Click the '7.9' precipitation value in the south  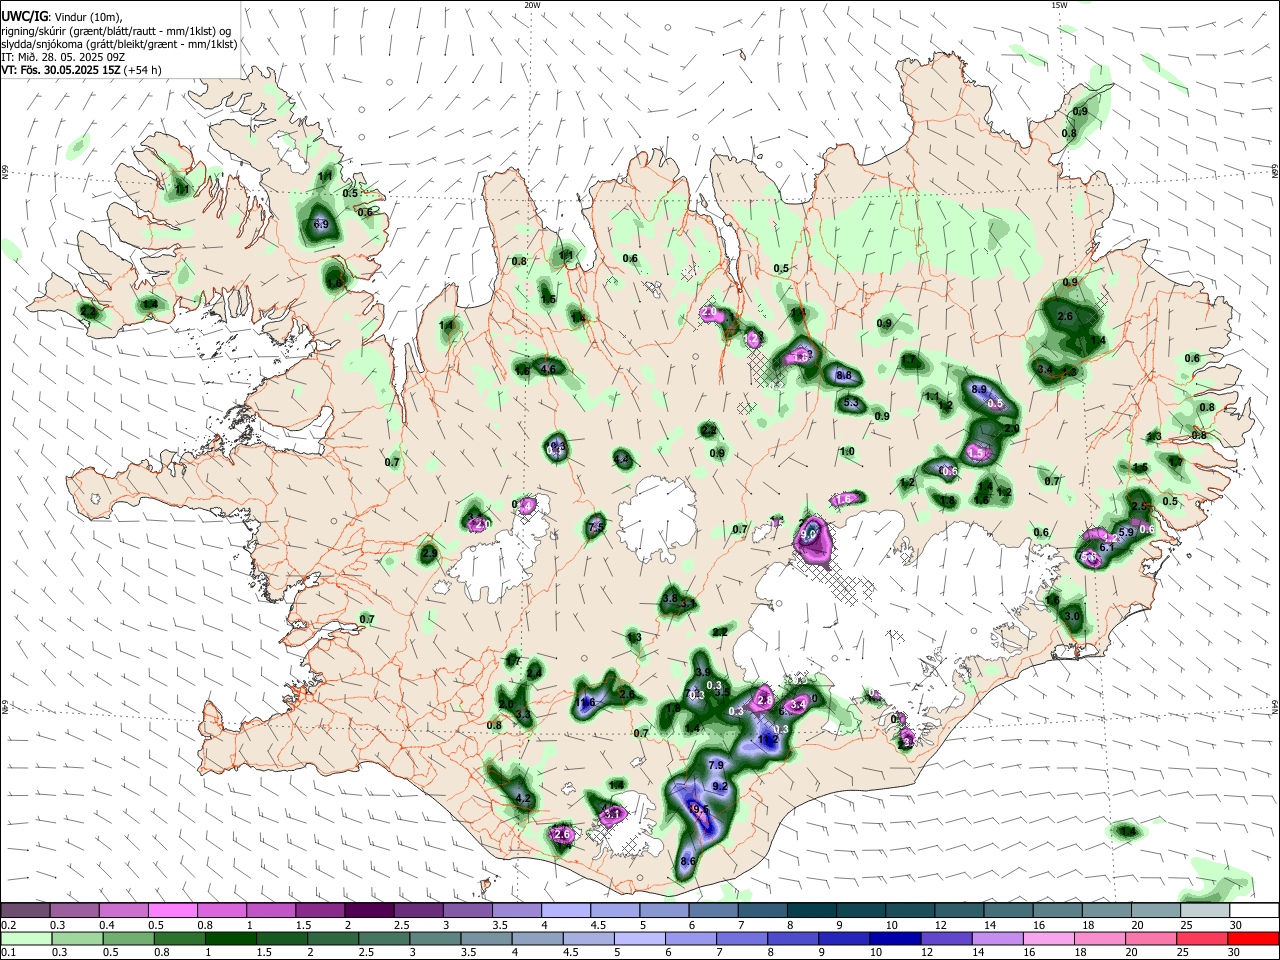coord(716,765)
